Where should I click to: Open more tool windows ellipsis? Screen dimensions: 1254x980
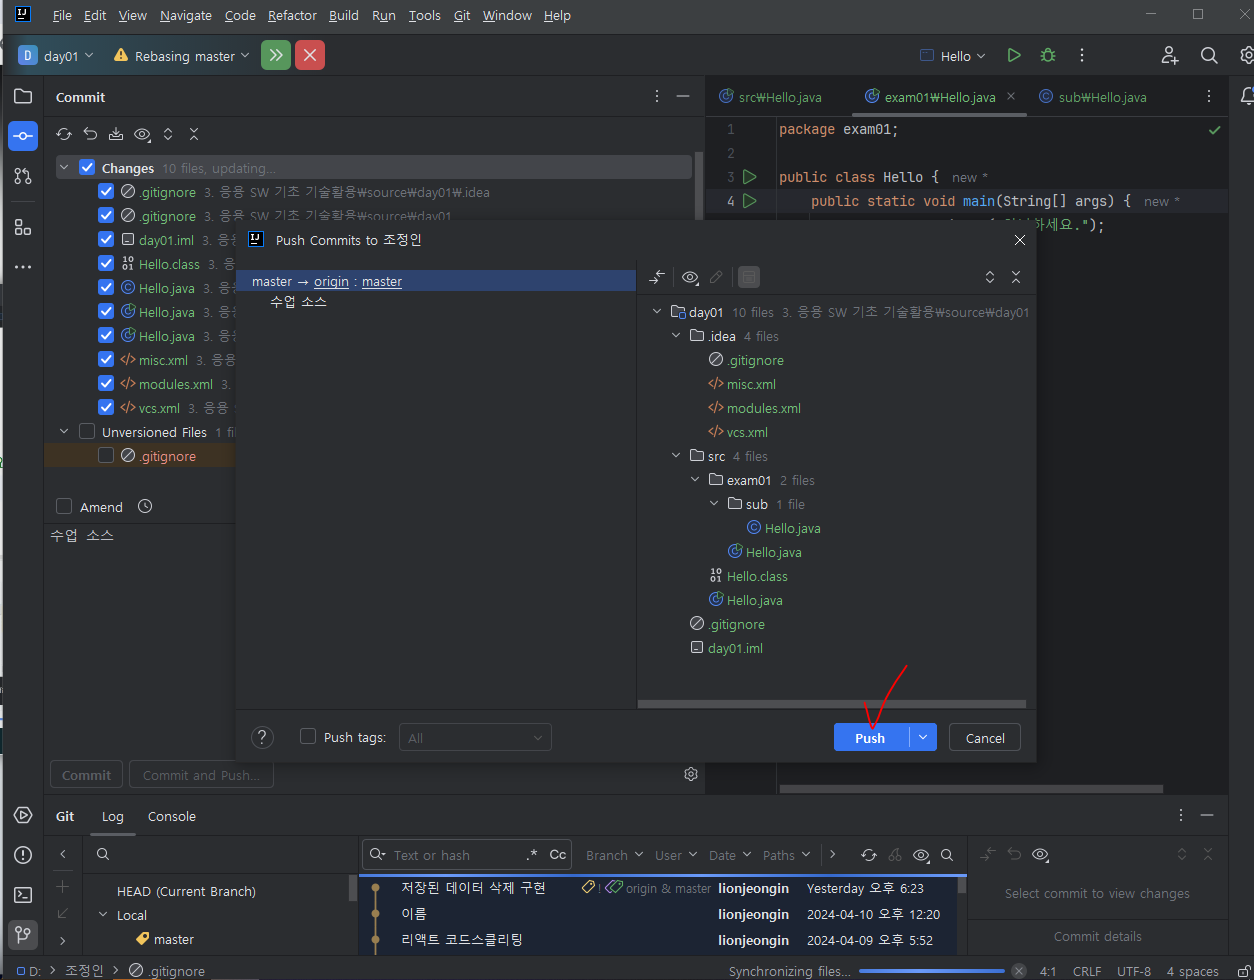pyautogui.click(x=23, y=267)
